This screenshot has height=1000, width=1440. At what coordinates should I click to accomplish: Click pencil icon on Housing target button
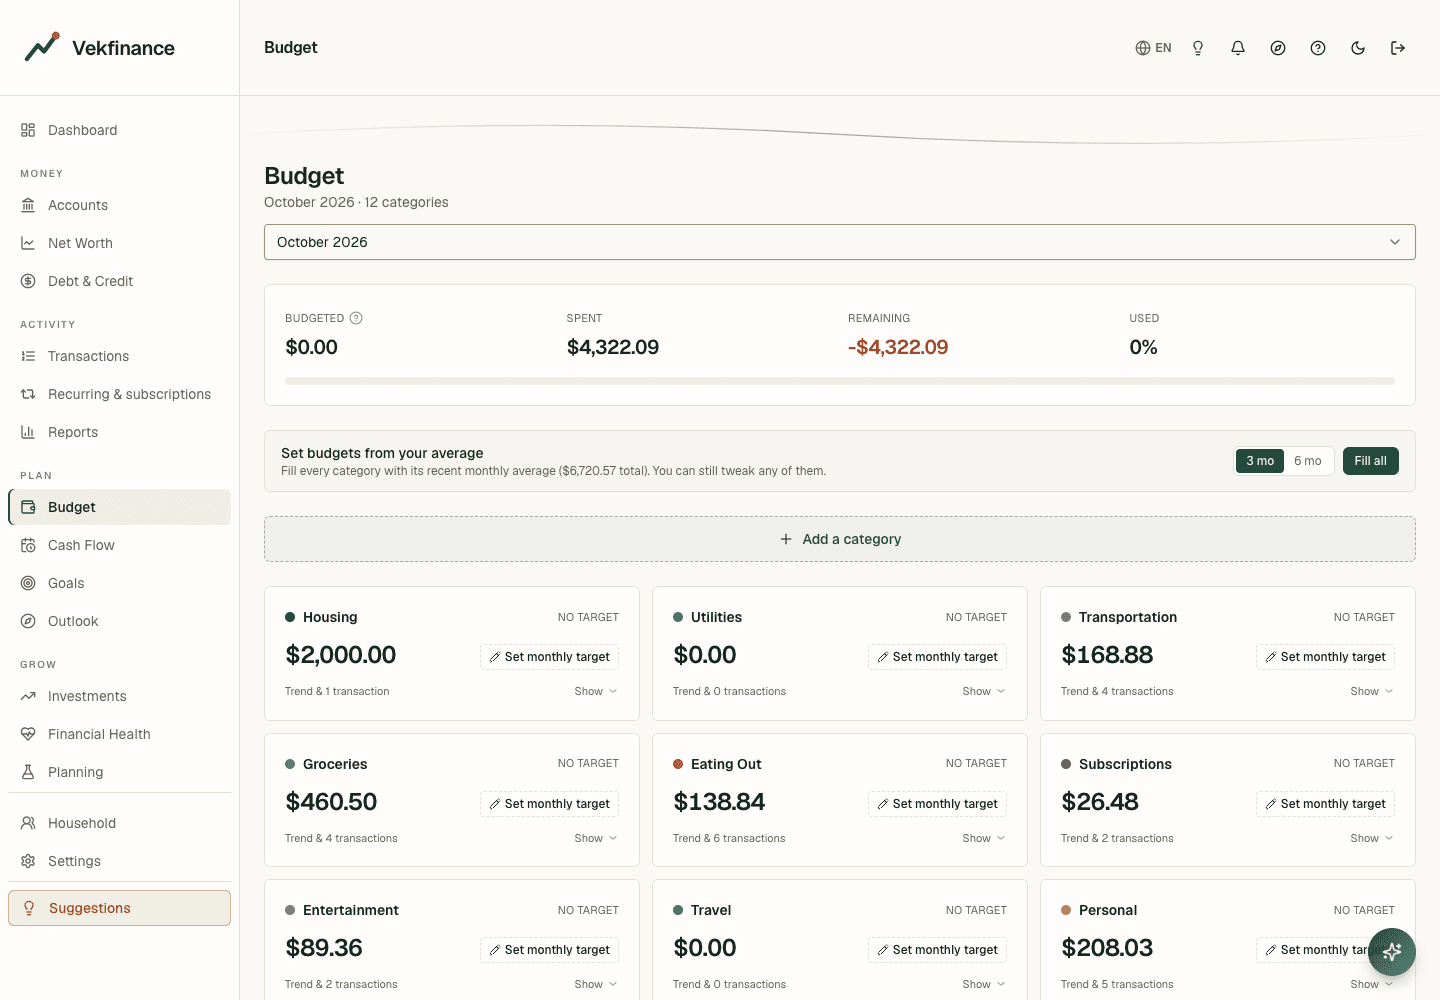pyautogui.click(x=495, y=657)
